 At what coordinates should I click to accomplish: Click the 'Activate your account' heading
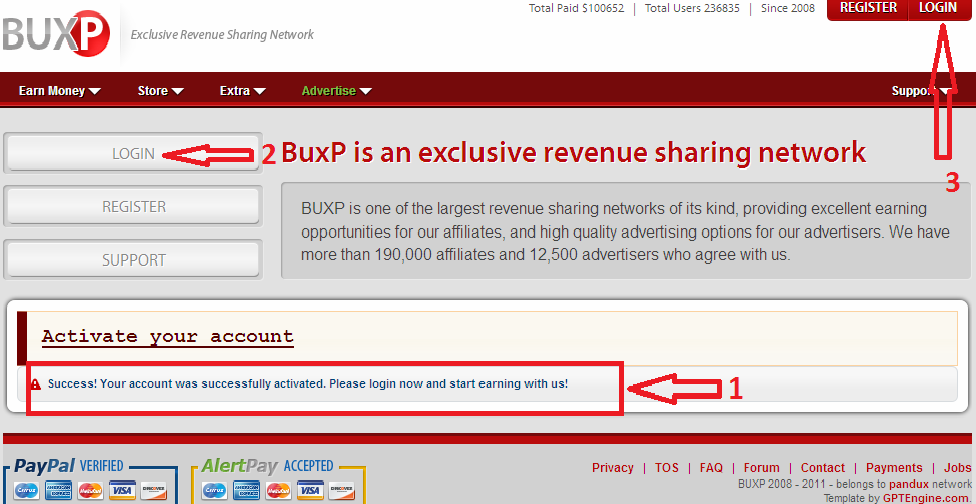(167, 336)
